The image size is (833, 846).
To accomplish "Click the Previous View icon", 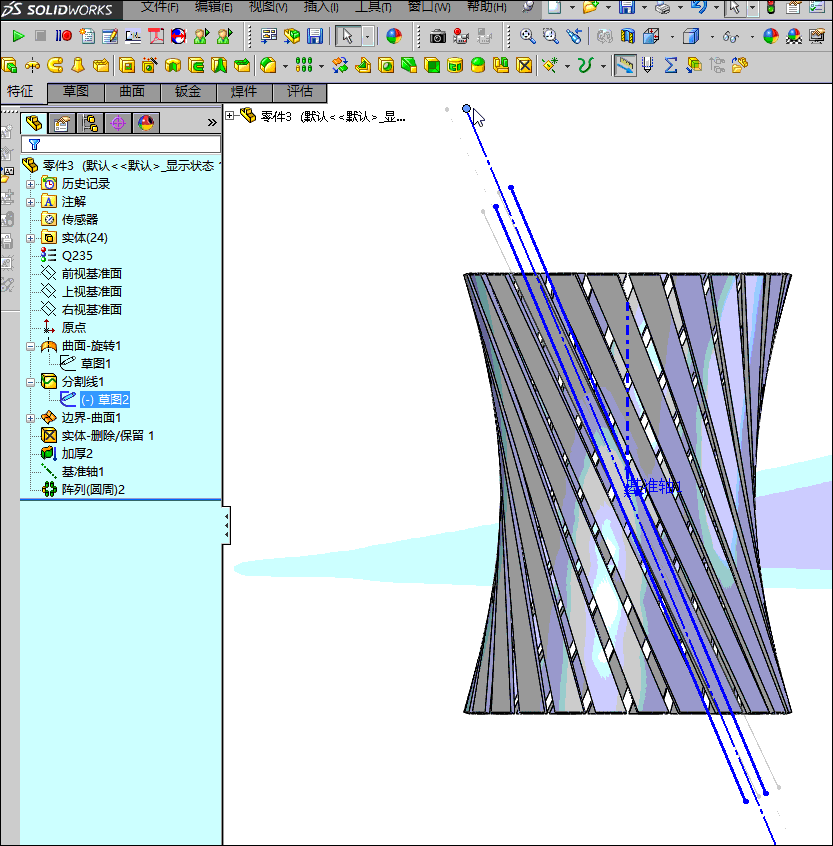I will 573,36.
